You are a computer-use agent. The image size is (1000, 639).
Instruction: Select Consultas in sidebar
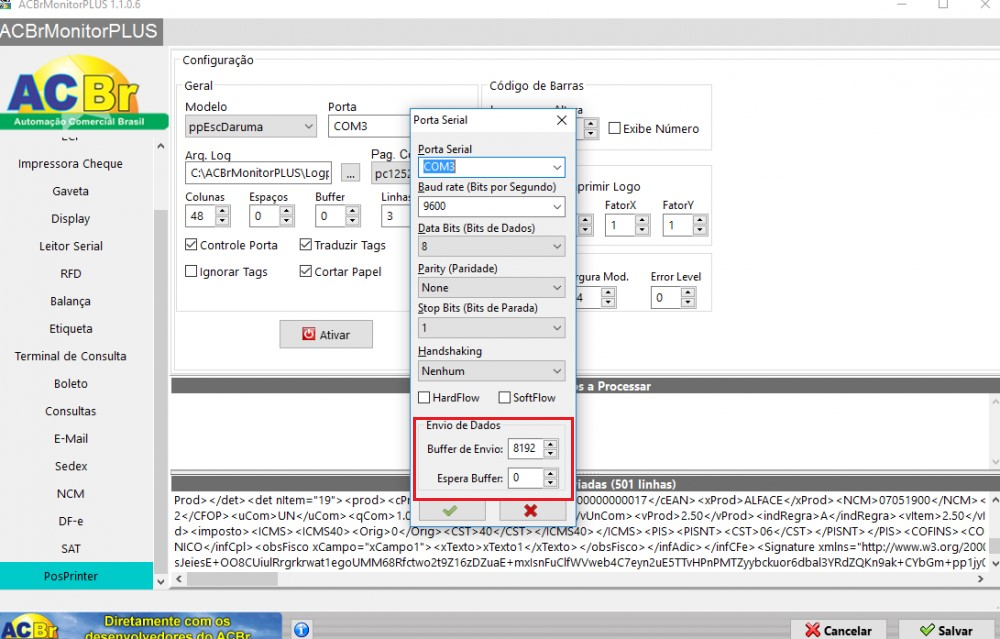(x=70, y=411)
